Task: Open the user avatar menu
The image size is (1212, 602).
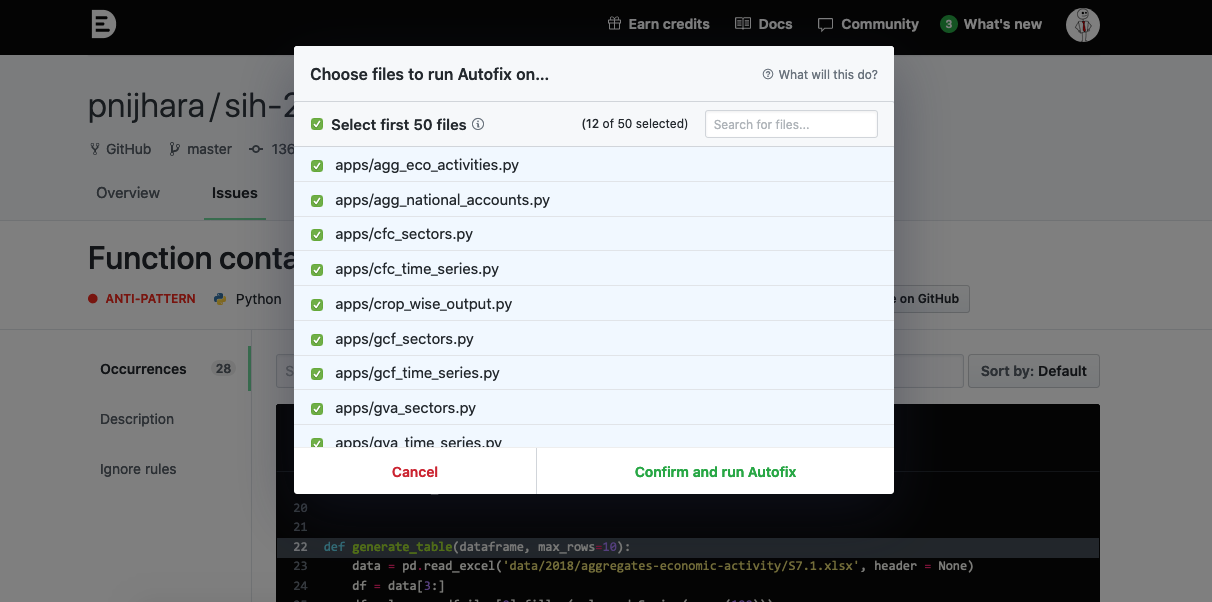Action: click(1082, 25)
